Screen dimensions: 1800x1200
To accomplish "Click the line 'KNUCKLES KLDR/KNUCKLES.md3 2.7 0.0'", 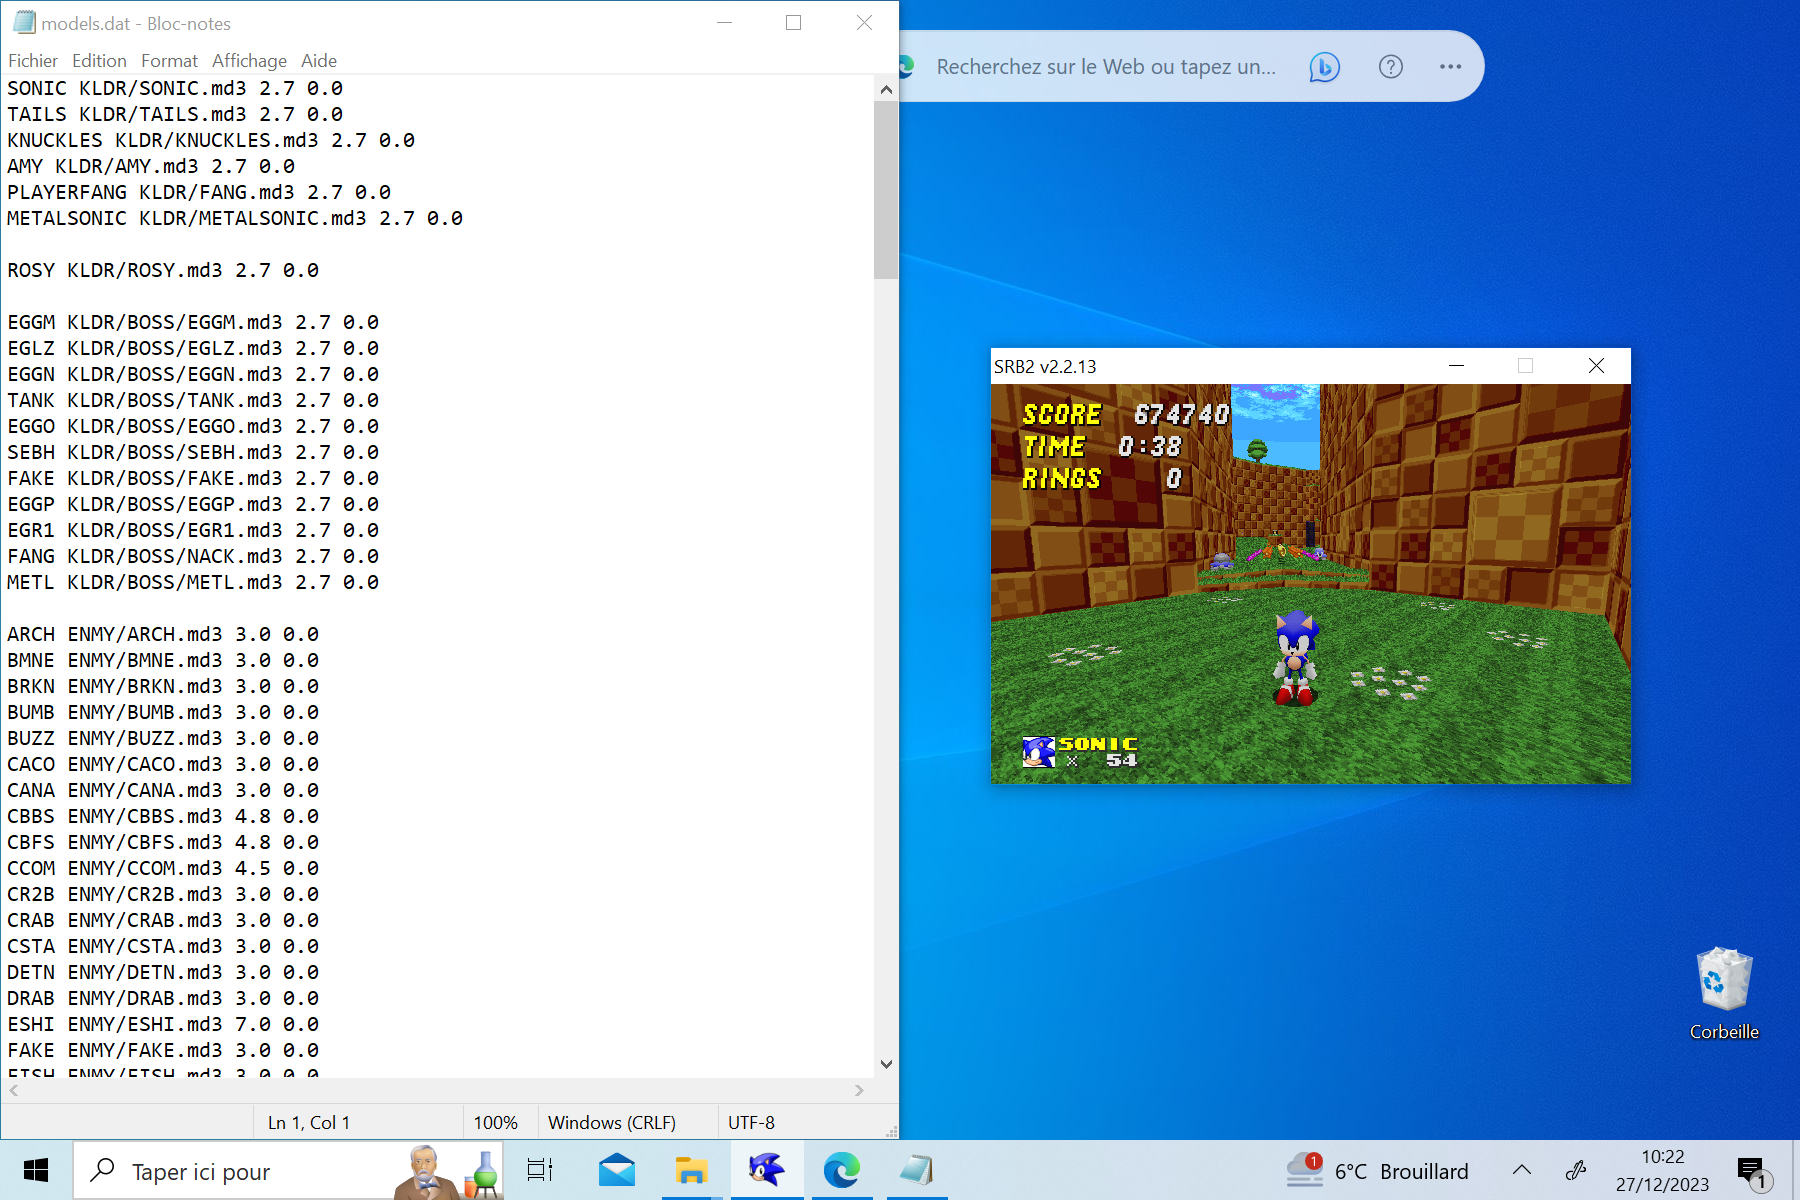I will (x=211, y=141).
